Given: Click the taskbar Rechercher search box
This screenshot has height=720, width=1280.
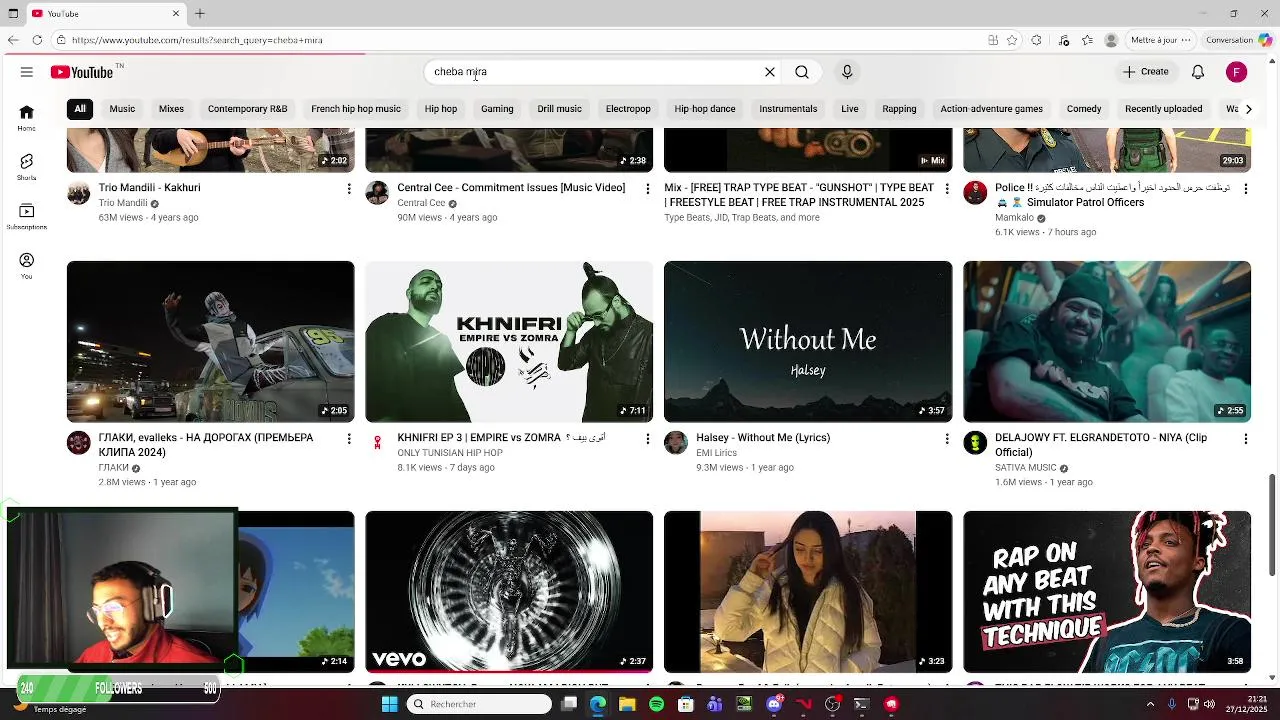Looking at the screenshot, I should tap(480, 704).
